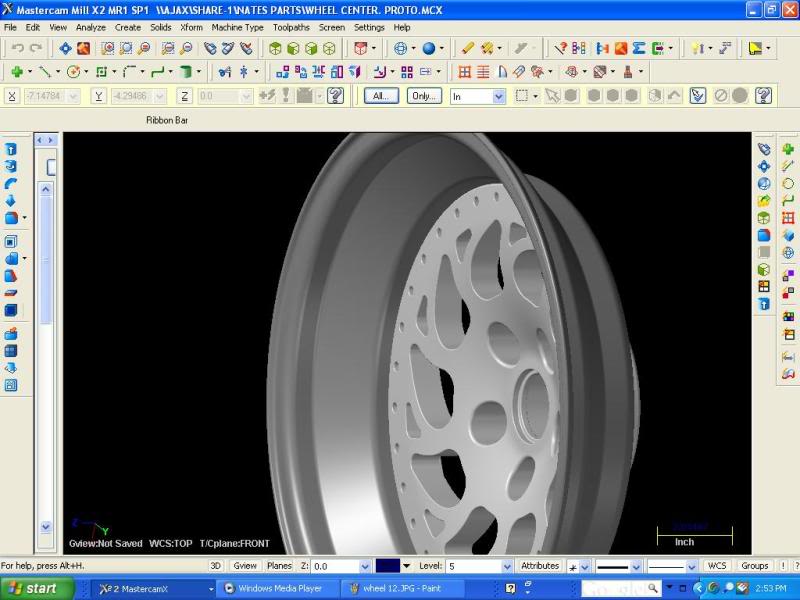Image resolution: width=800 pixels, height=600 pixels.
Task: Toggle the Y coordinate lock button
Action: coord(99,96)
